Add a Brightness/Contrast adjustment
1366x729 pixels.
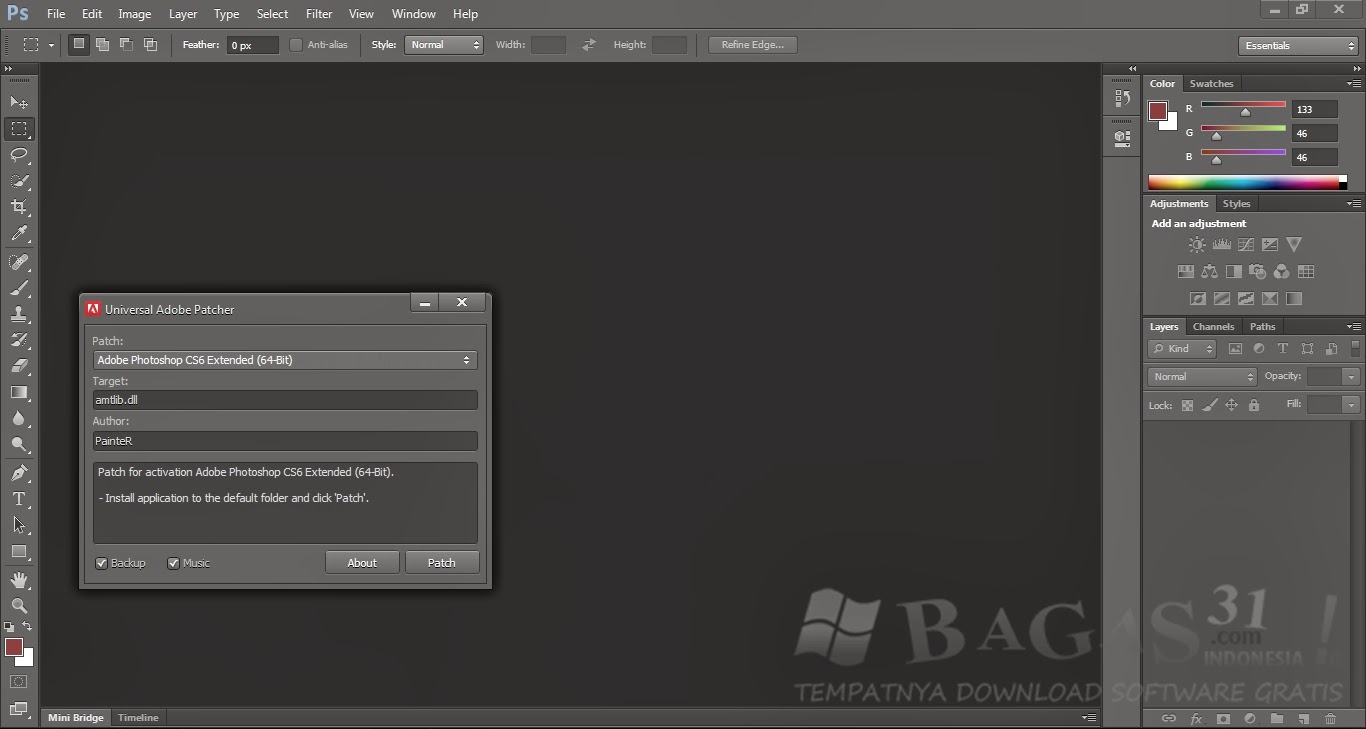(1197, 244)
